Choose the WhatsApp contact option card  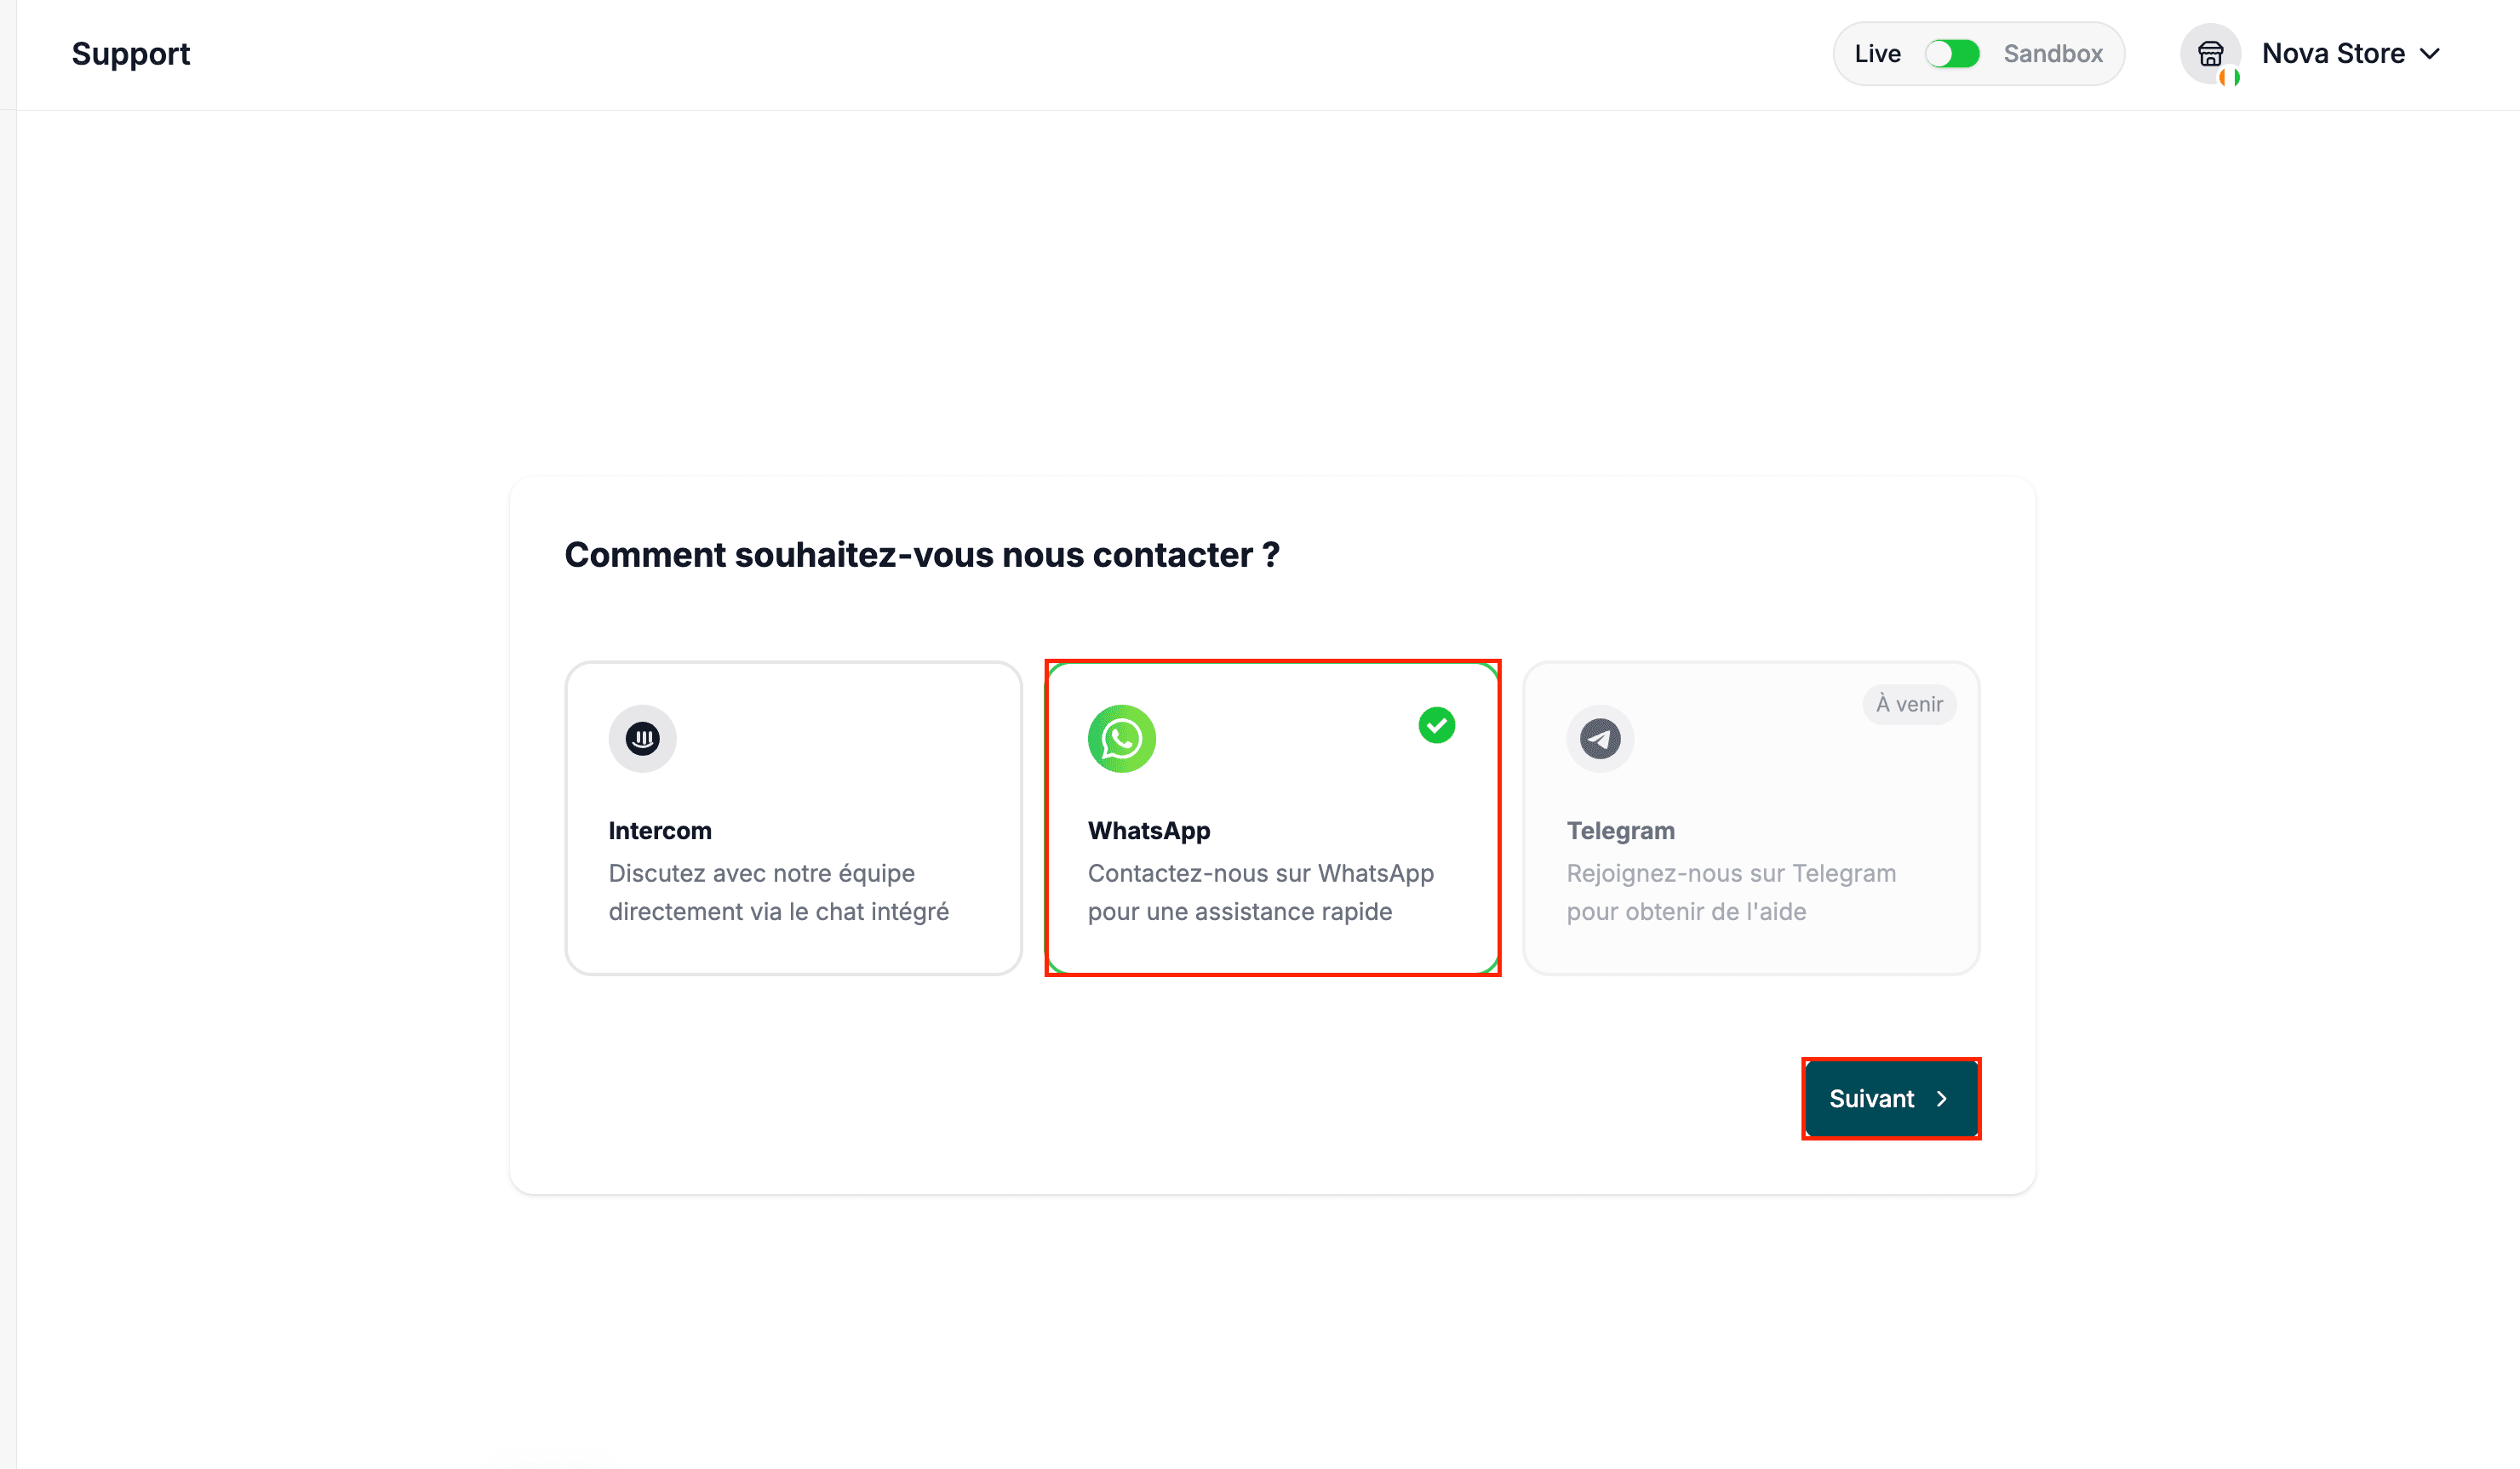pos(1272,817)
